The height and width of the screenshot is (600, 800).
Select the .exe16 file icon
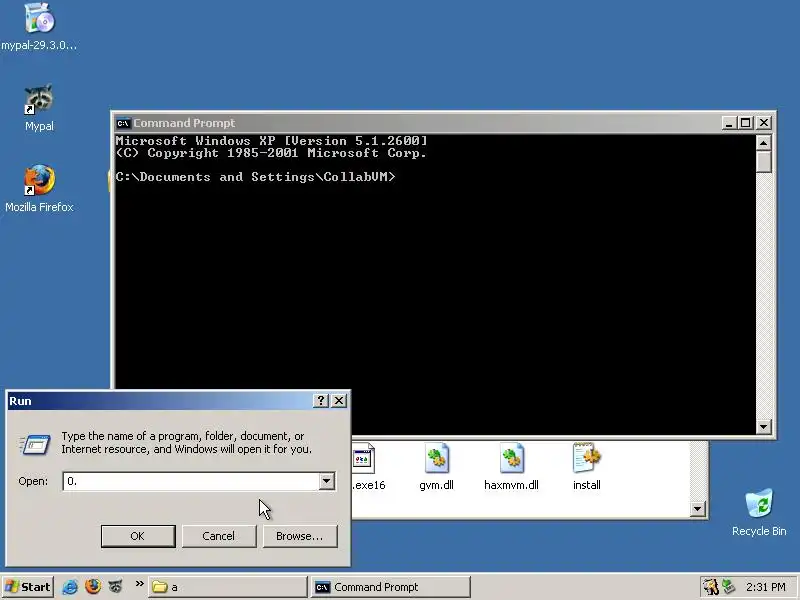tap(364, 458)
